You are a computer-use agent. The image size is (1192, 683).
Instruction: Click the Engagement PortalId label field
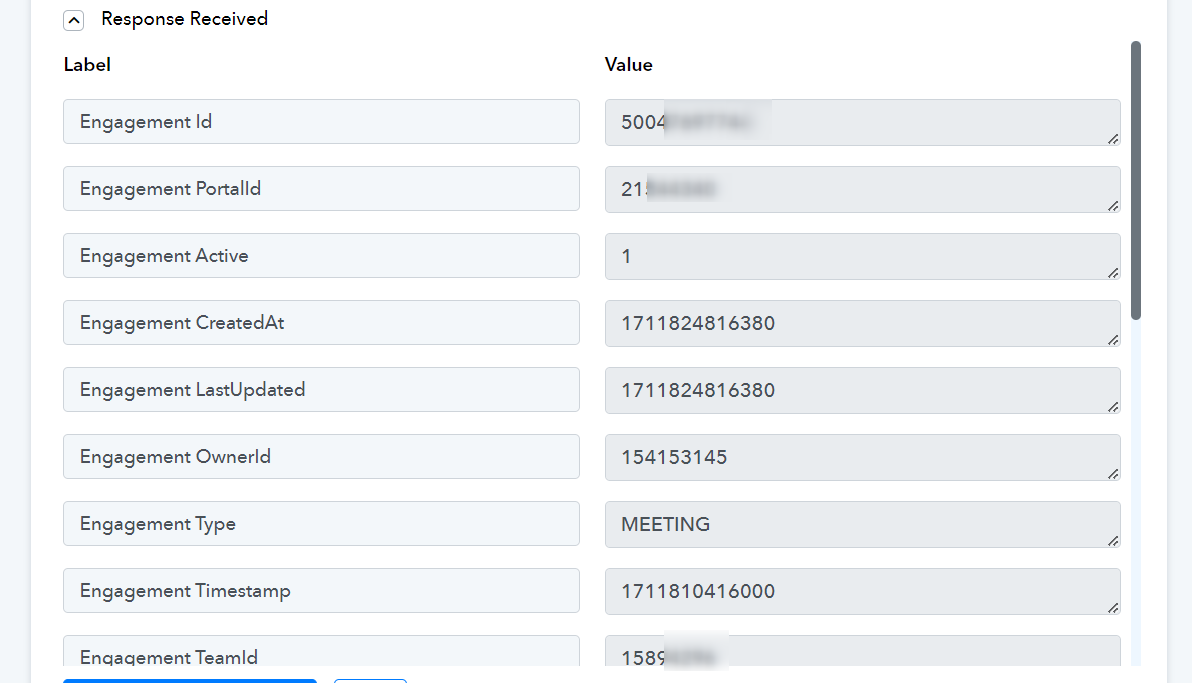[x=322, y=189]
